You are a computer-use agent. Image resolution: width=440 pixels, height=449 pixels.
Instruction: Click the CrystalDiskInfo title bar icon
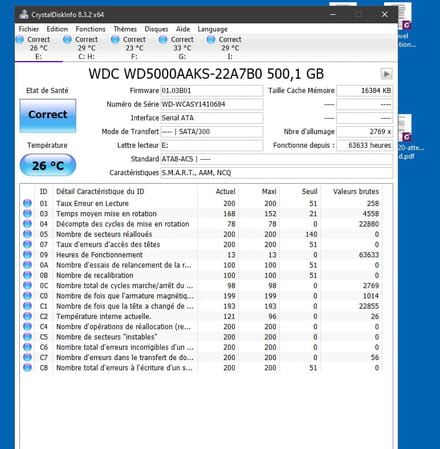[x=24, y=14]
